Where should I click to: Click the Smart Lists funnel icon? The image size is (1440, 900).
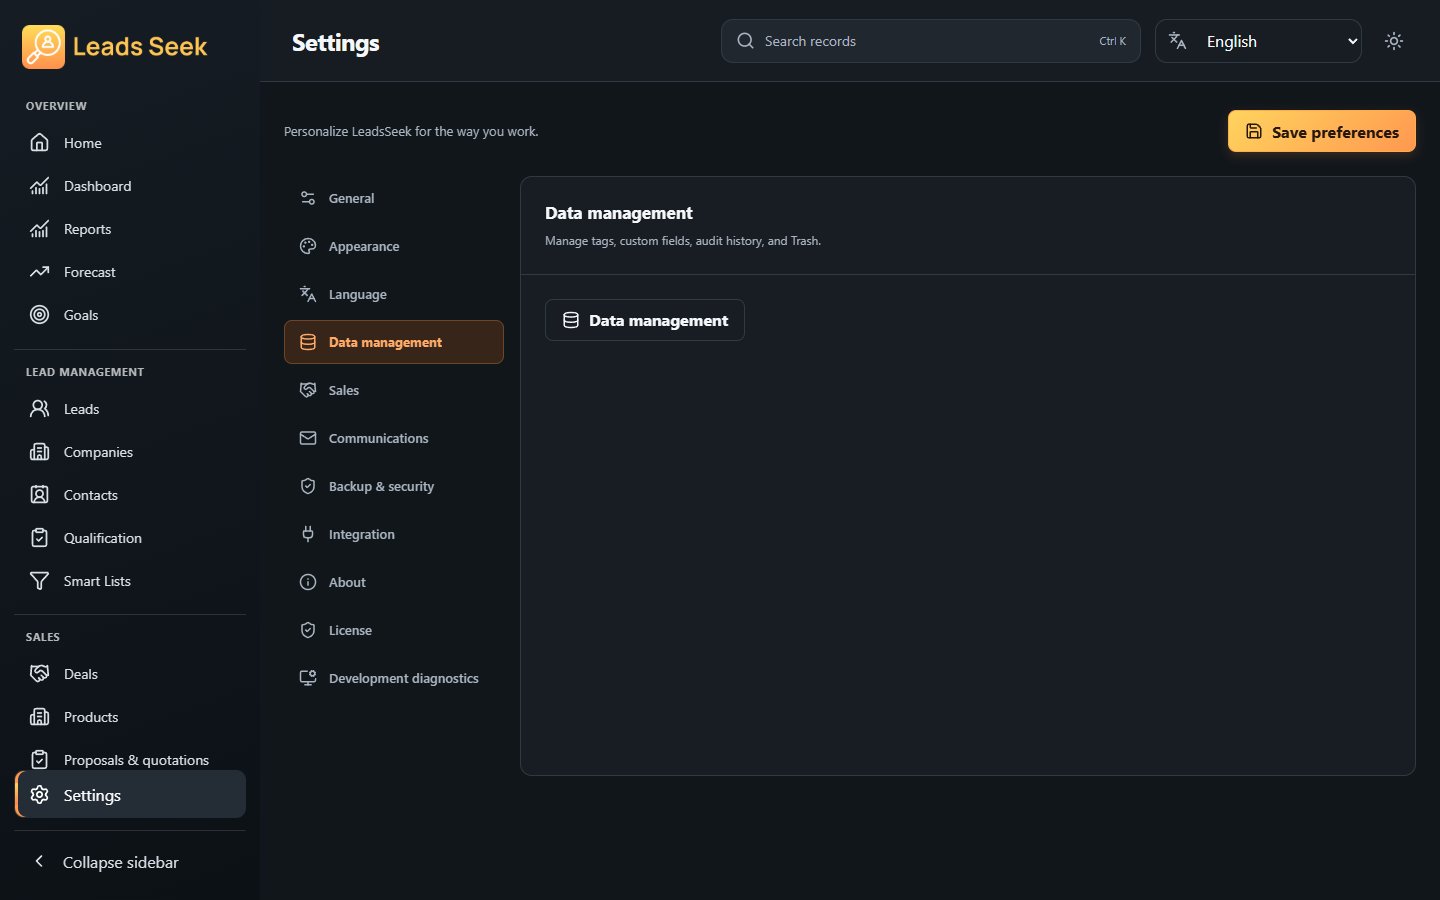(x=39, y=581)
